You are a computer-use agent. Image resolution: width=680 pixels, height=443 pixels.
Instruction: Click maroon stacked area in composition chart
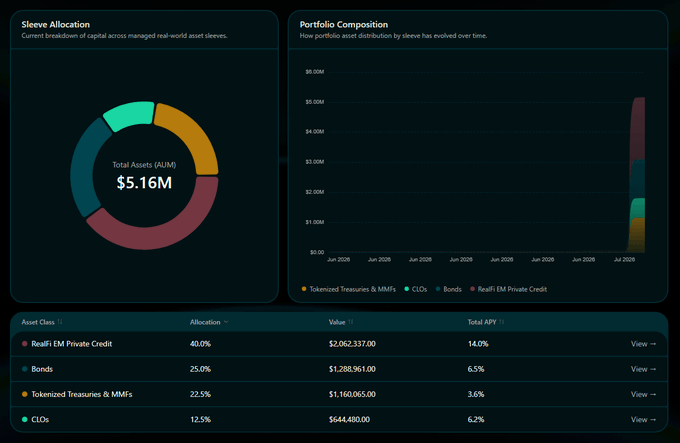(x=638, y=128)
